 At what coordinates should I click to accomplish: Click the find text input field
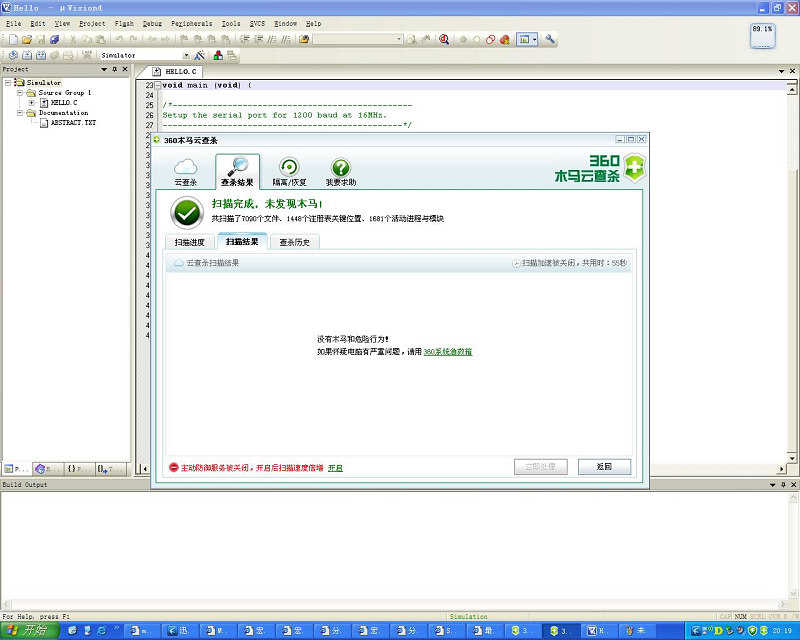tap(354, 39)
